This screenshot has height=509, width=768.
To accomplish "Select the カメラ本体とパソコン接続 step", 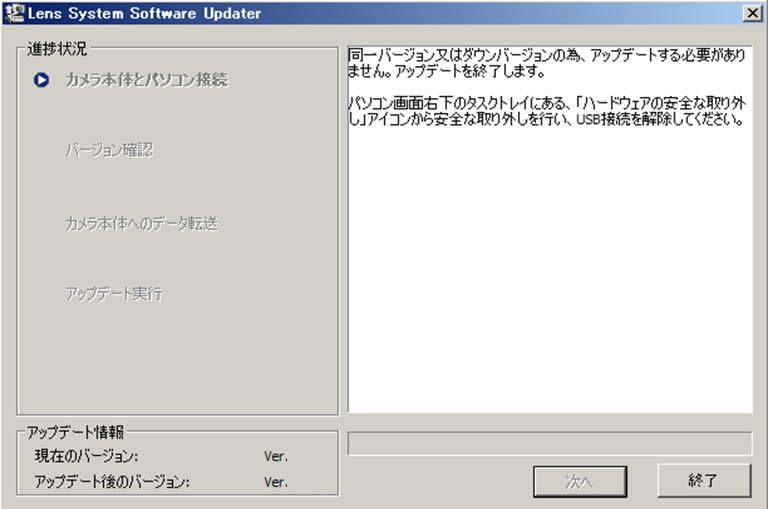I will point(146,79).
